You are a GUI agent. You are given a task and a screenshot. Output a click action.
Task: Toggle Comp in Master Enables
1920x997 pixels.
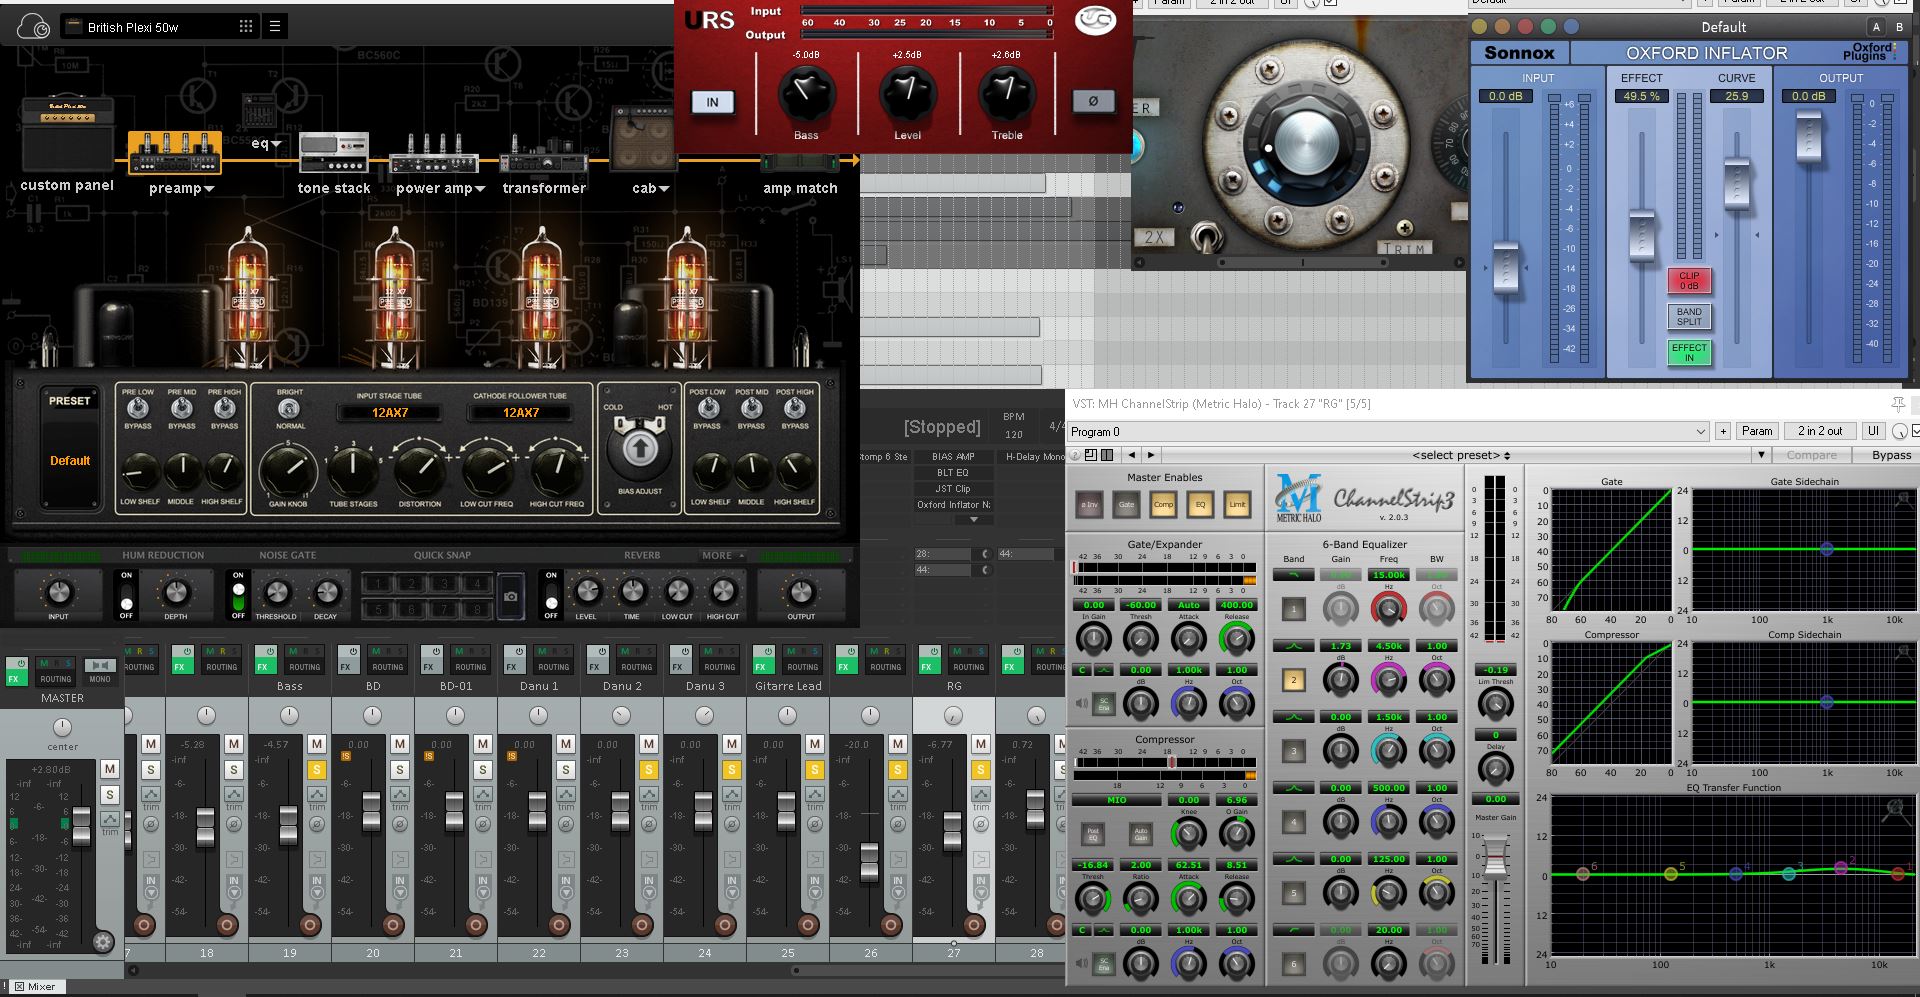pos(1163,505)
